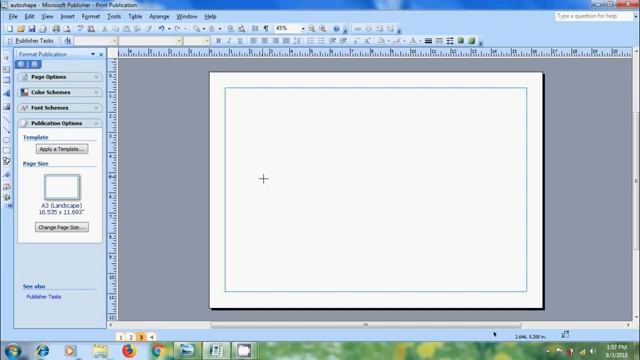Screen dimensions: 640x360
Task: Open the zoom percentage dropdown showing 45%
Action: [303, 29]
